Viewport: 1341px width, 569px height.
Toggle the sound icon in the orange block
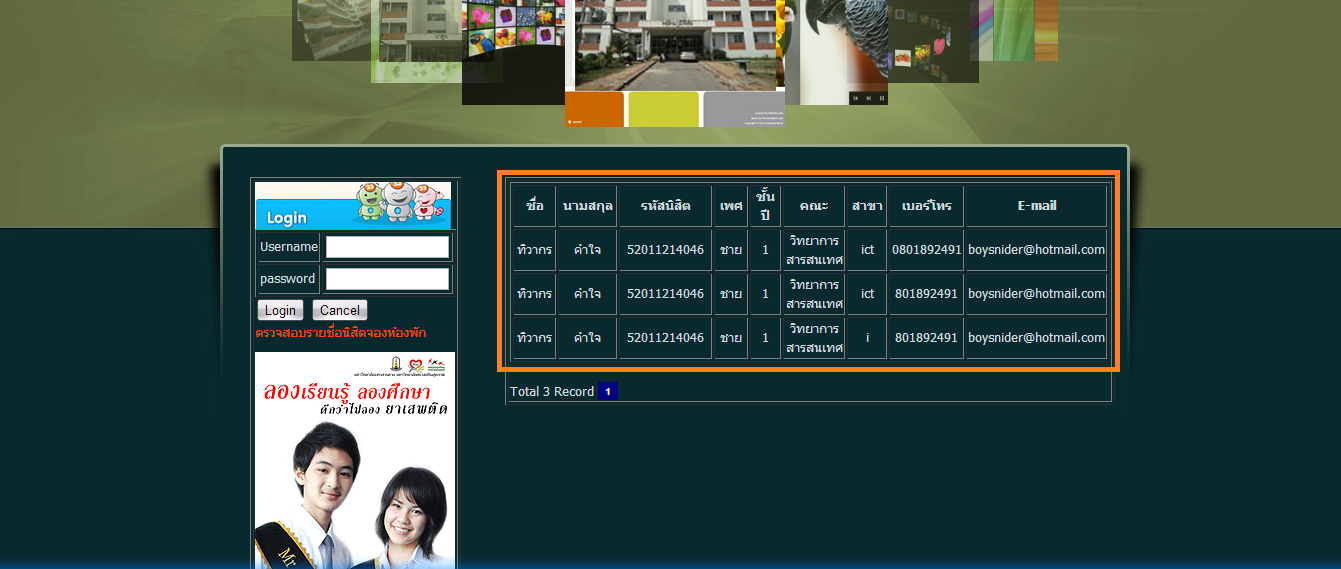[570, 121]
